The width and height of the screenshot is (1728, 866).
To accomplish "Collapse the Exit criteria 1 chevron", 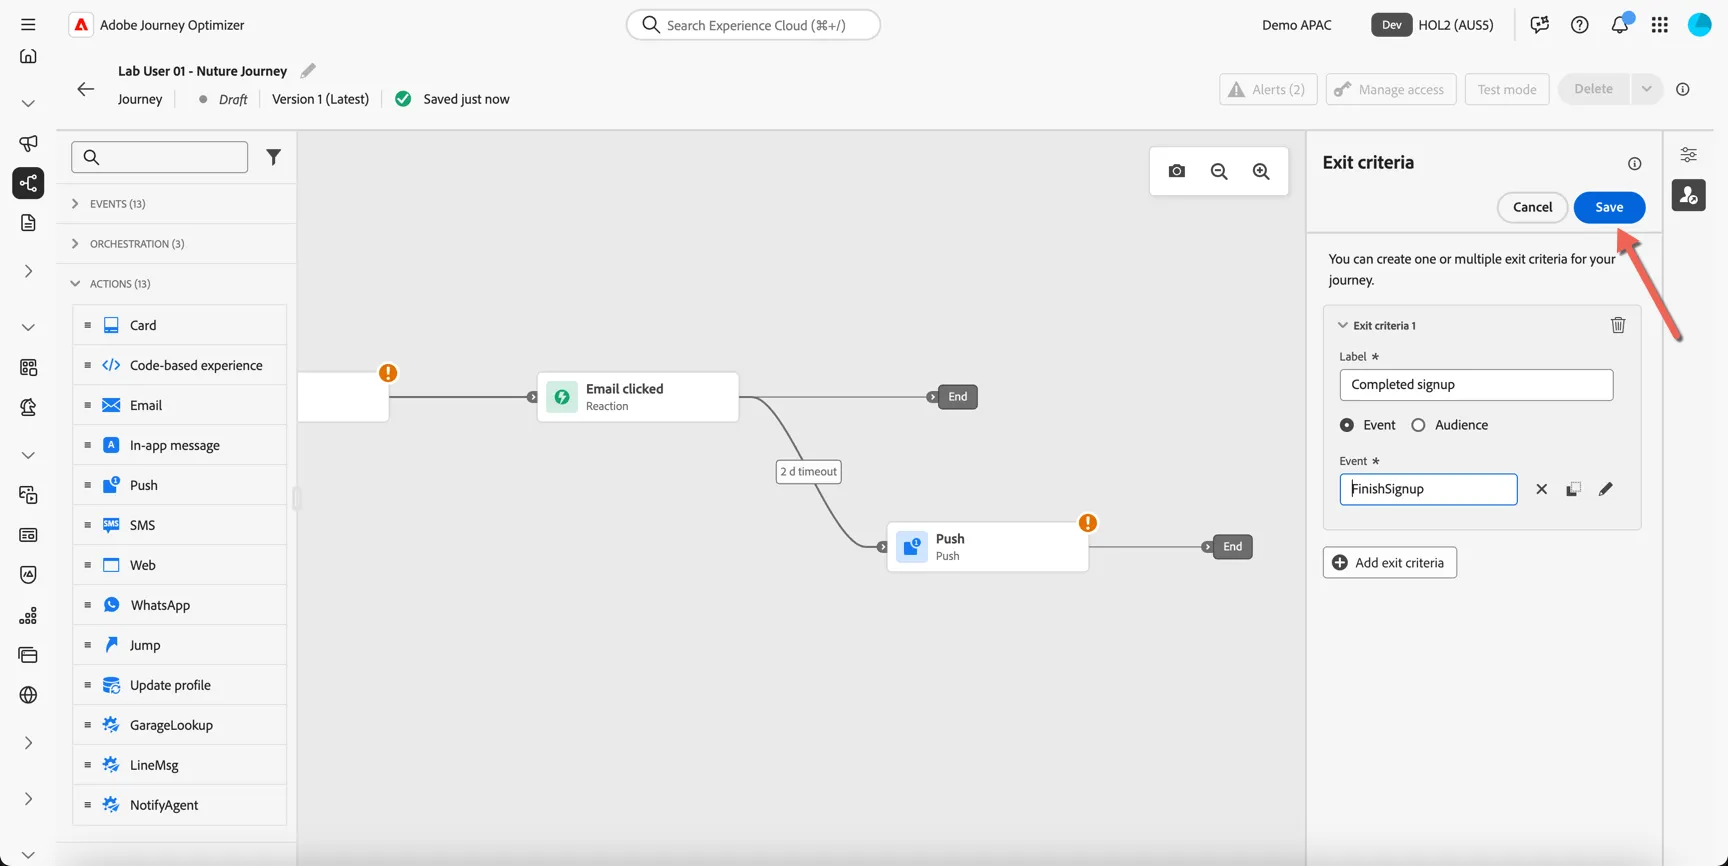I will [x=1343, y=325].
